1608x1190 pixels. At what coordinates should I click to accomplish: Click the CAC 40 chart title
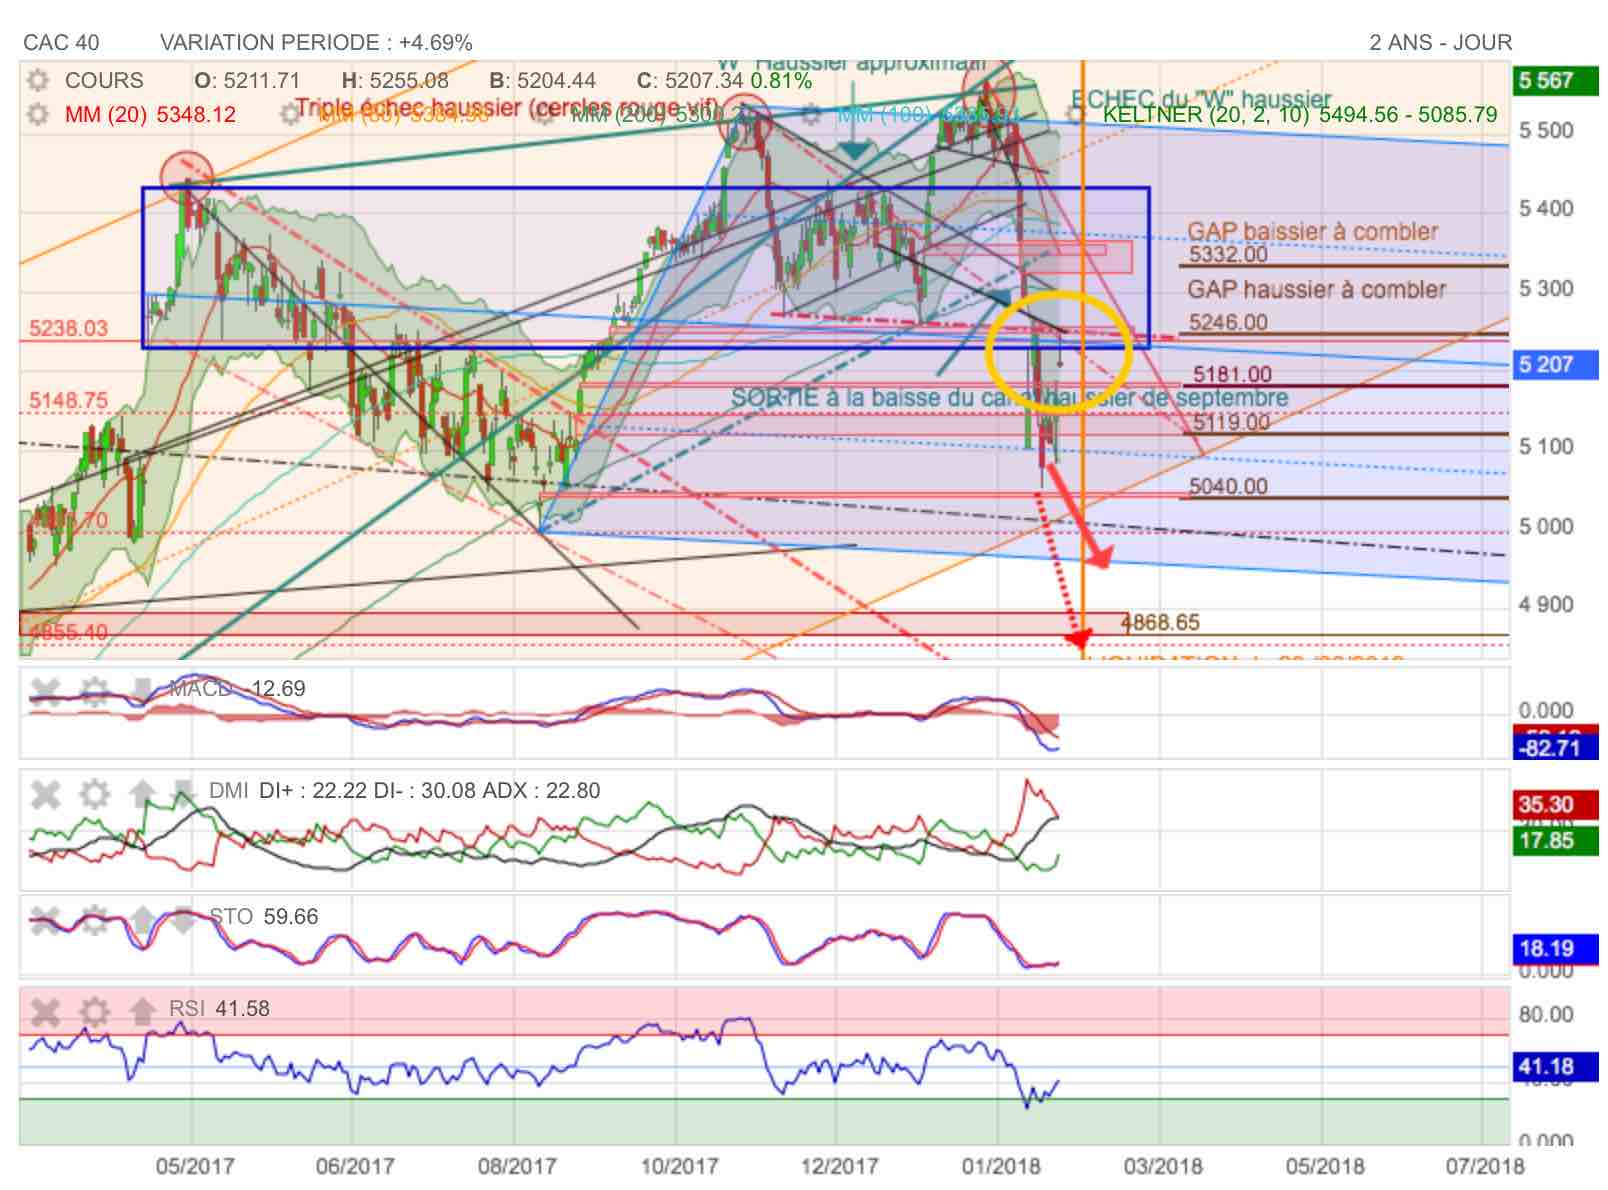61,42
